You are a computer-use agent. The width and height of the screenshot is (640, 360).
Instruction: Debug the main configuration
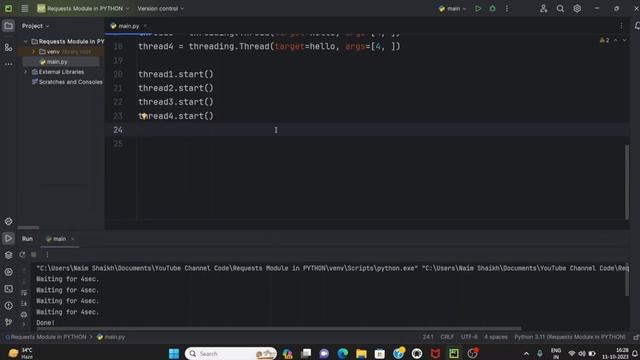[x=493, y=8]
